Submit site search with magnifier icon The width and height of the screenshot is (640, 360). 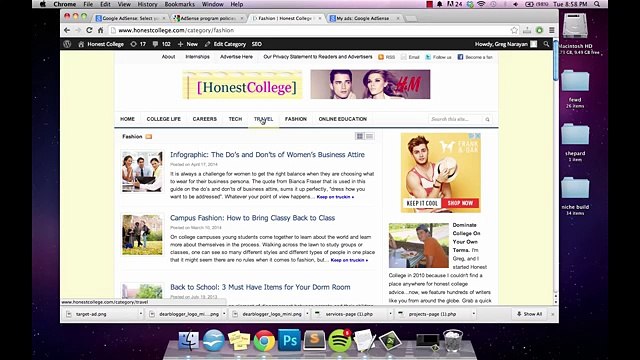(487, 119)
